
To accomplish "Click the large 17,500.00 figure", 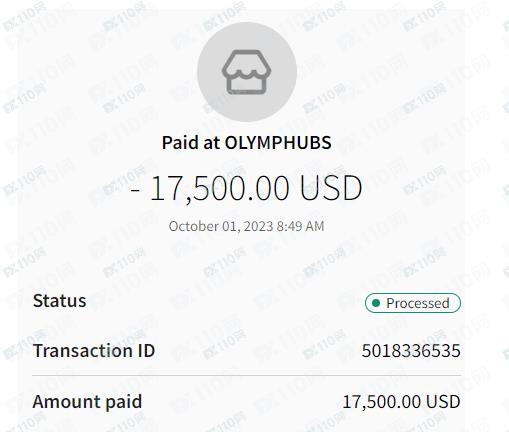I will pyautogui.click(x=220, y=188).
